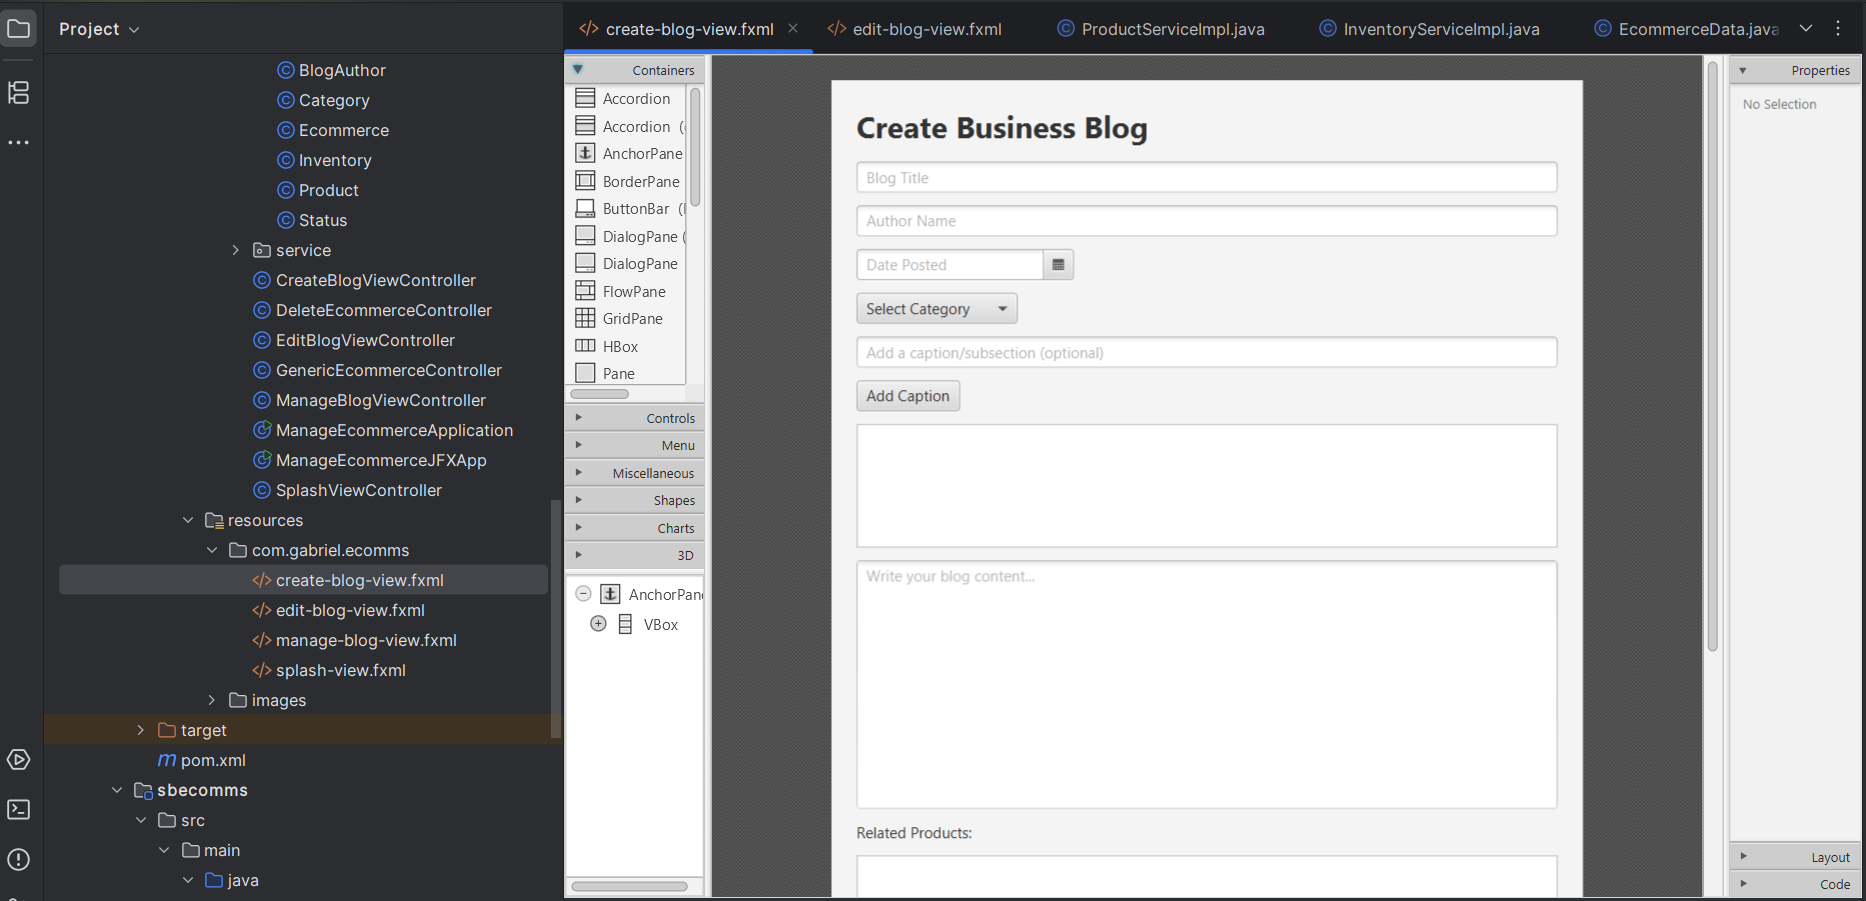Open the Problems warning icon in sidebar
The height and width of the screenshot is (901, 1866).
19,860
